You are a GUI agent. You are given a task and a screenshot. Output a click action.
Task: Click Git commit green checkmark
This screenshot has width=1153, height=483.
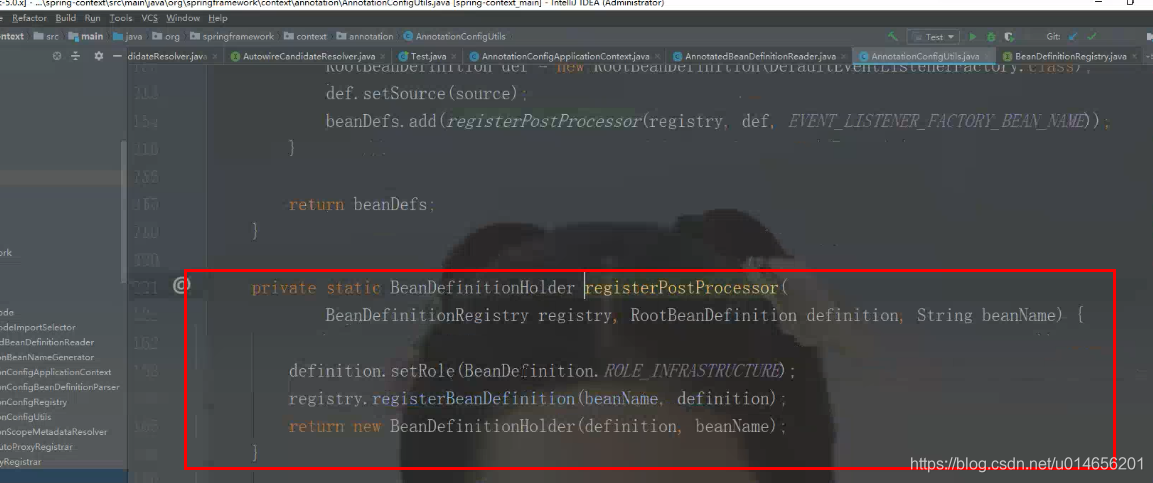[1092, 37]
